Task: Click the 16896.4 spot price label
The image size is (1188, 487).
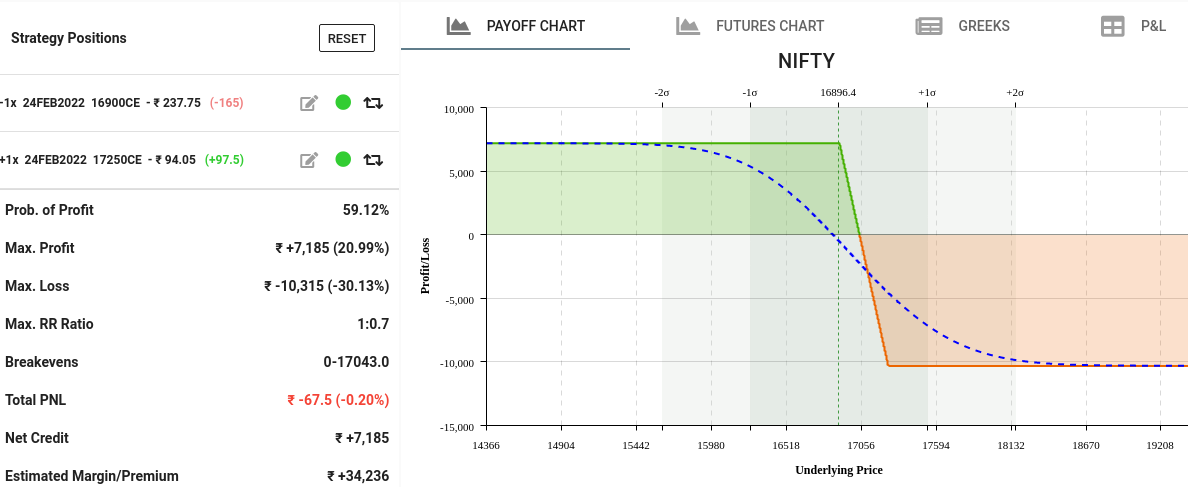Action: pyautogui.click(x=838, y=92)
